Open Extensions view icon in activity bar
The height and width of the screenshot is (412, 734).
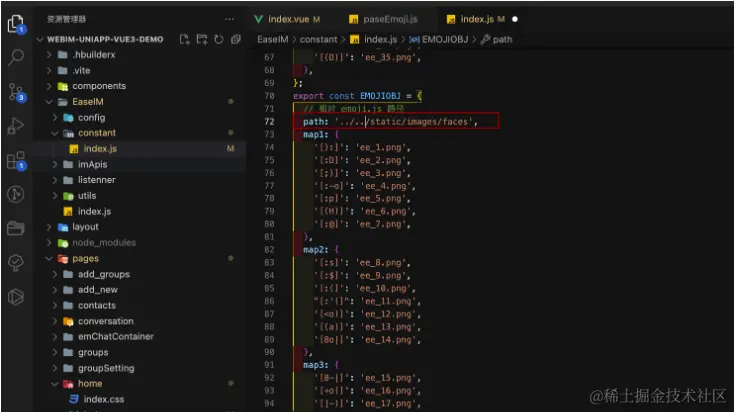tap(16, 160)
